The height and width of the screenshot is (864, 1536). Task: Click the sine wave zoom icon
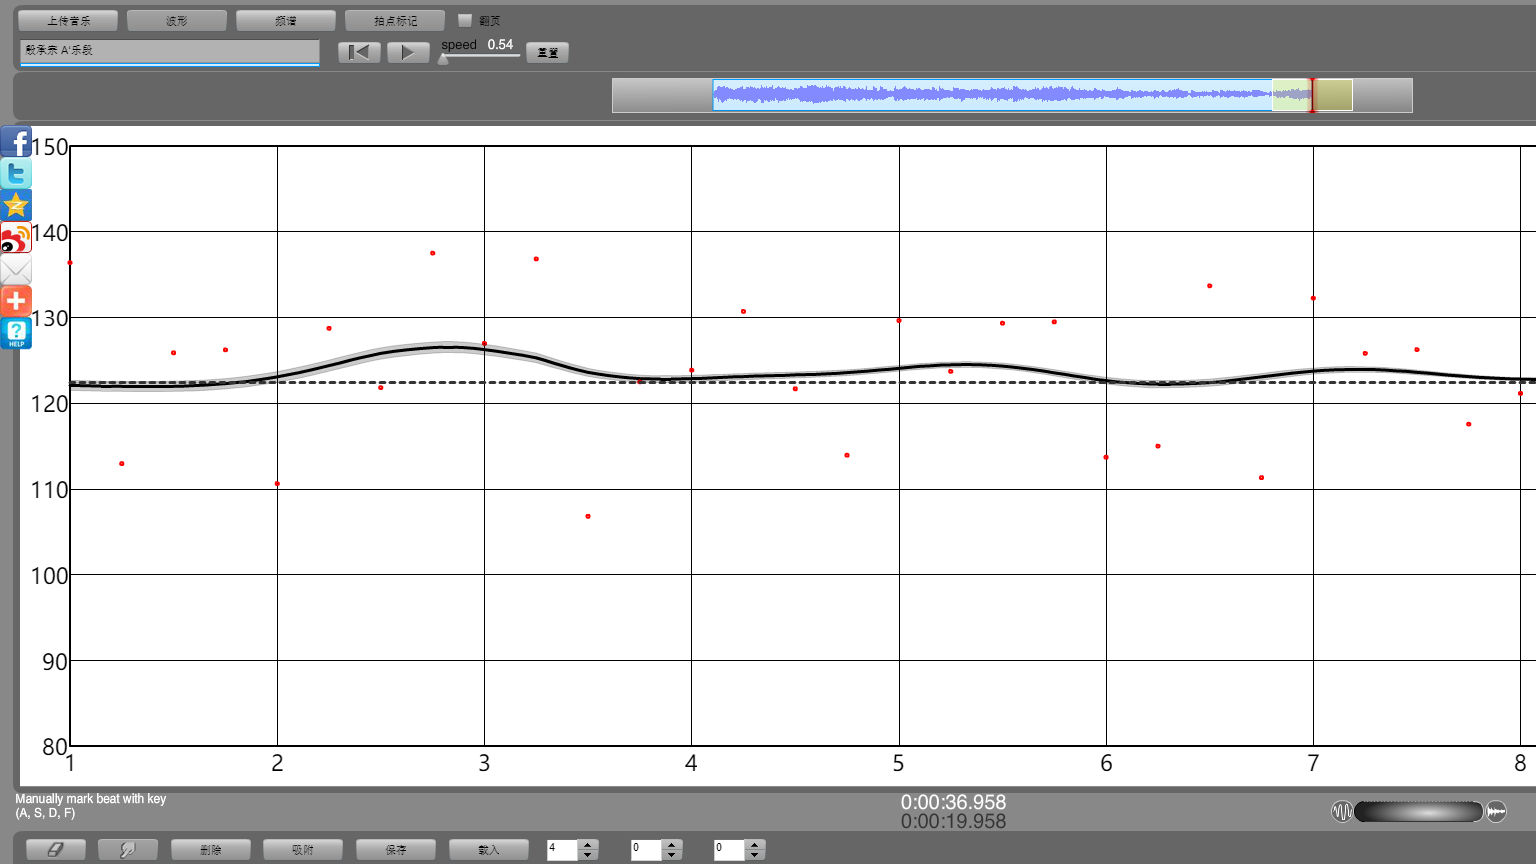(x=1341, y=811)
